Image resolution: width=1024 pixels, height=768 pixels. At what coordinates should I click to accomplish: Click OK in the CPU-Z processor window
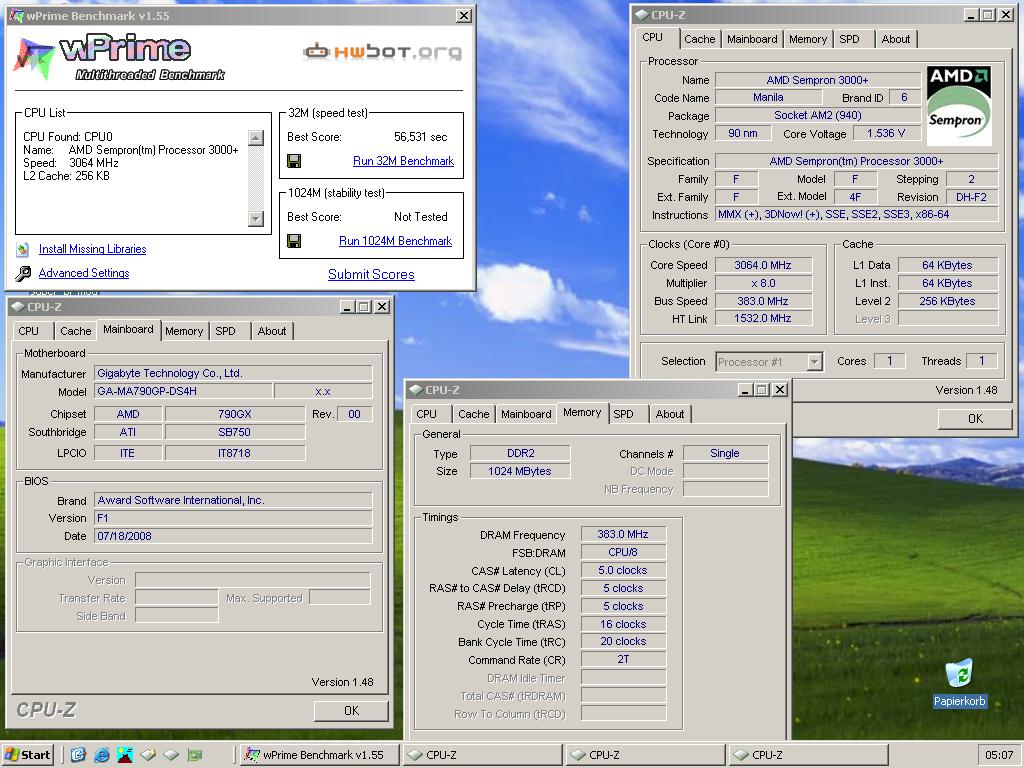(975, 419)
